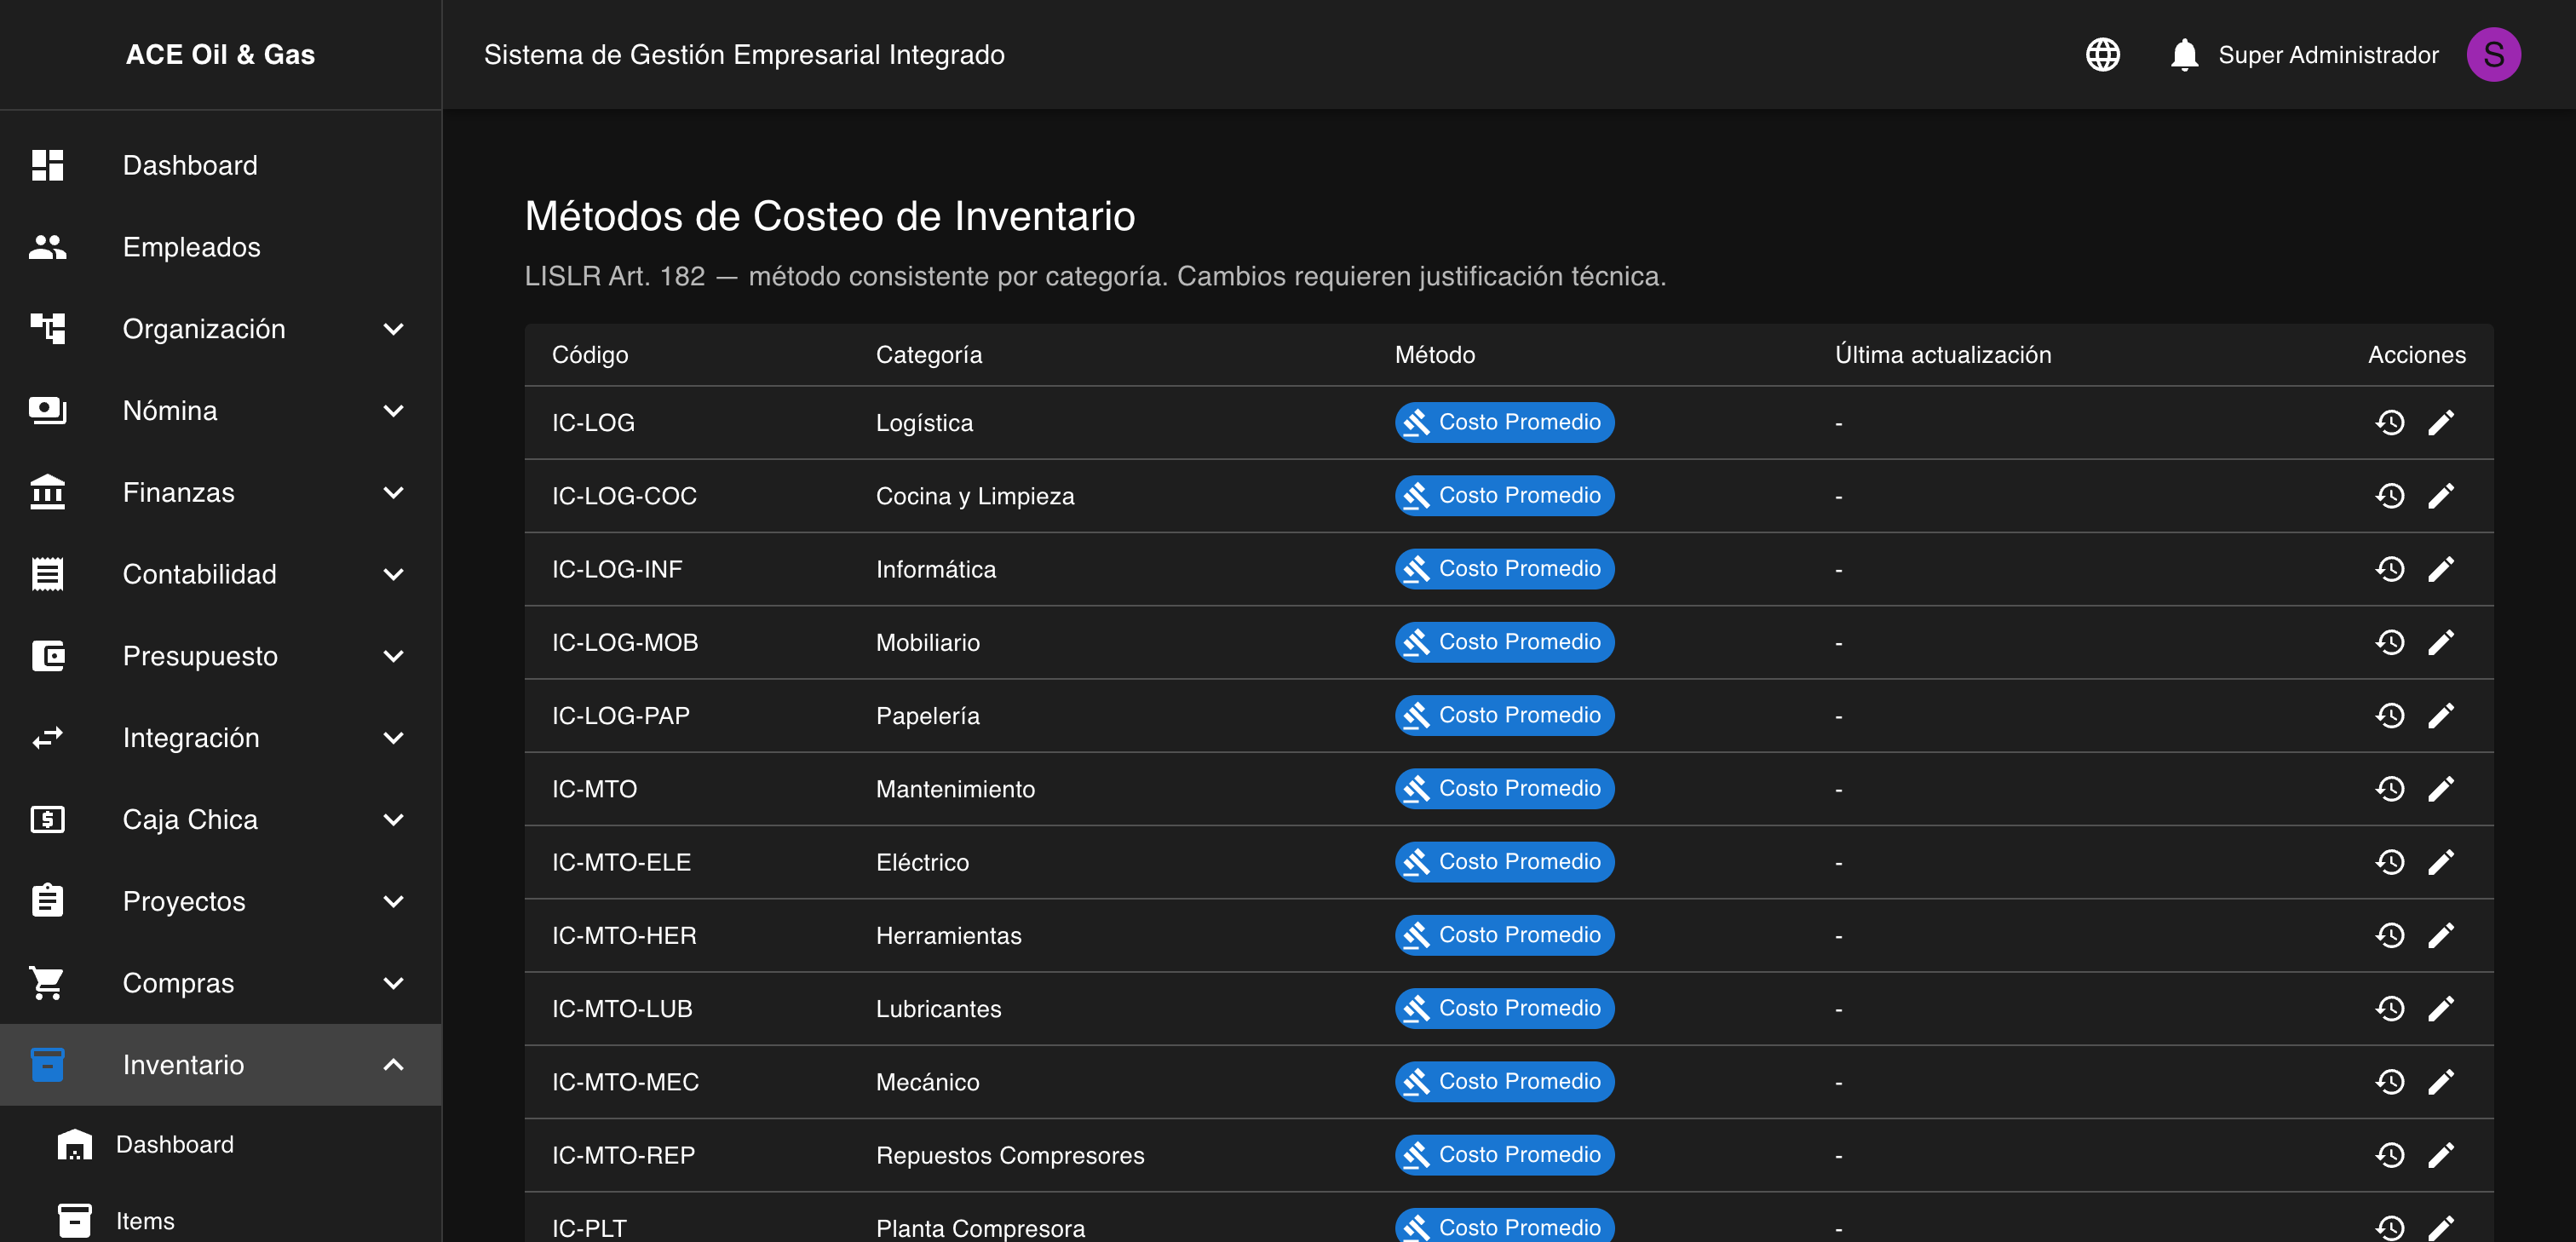Viewport: 2576px width, 1242px height.
Task: View history for IC-MTO-LUB row
Action: pos(2390,1008)
